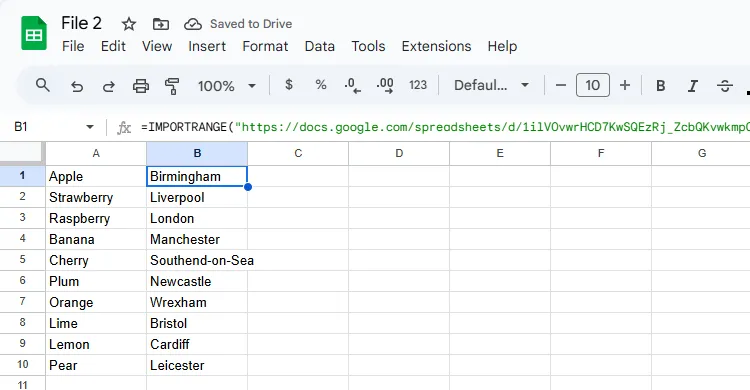This screenshot has height=390, width=750.
Task: Click the cloud Saved to Drive icon
Action: (193, 24)
